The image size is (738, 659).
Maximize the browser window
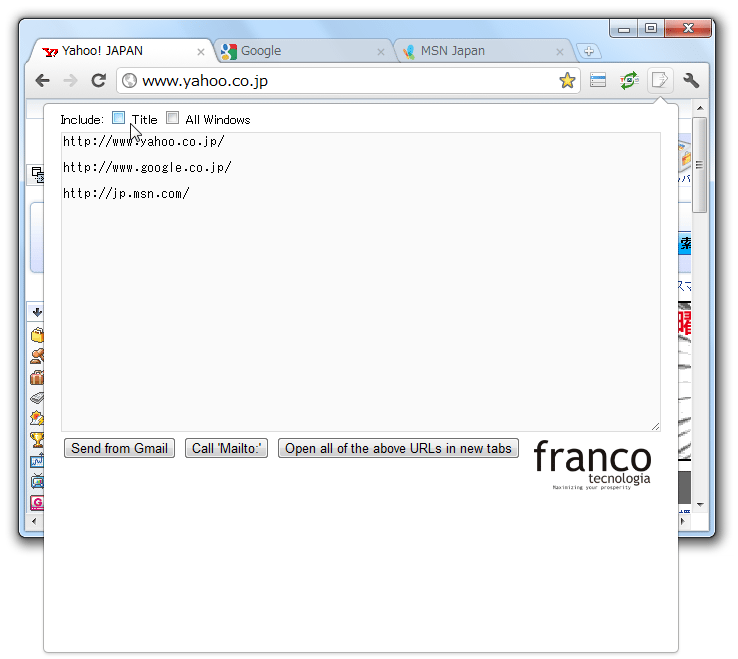(651, 28)
